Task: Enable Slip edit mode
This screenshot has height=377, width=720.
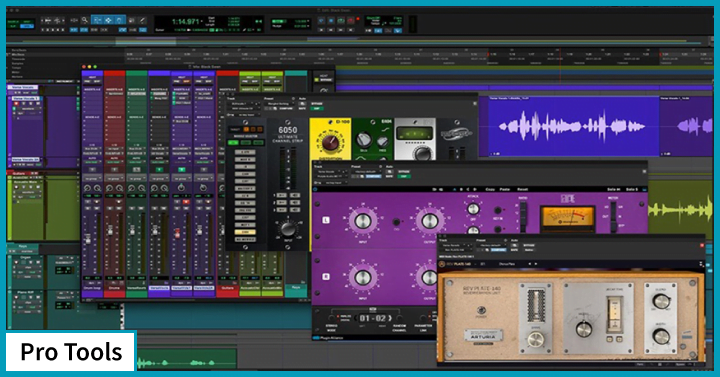Action: coord(13,27)
